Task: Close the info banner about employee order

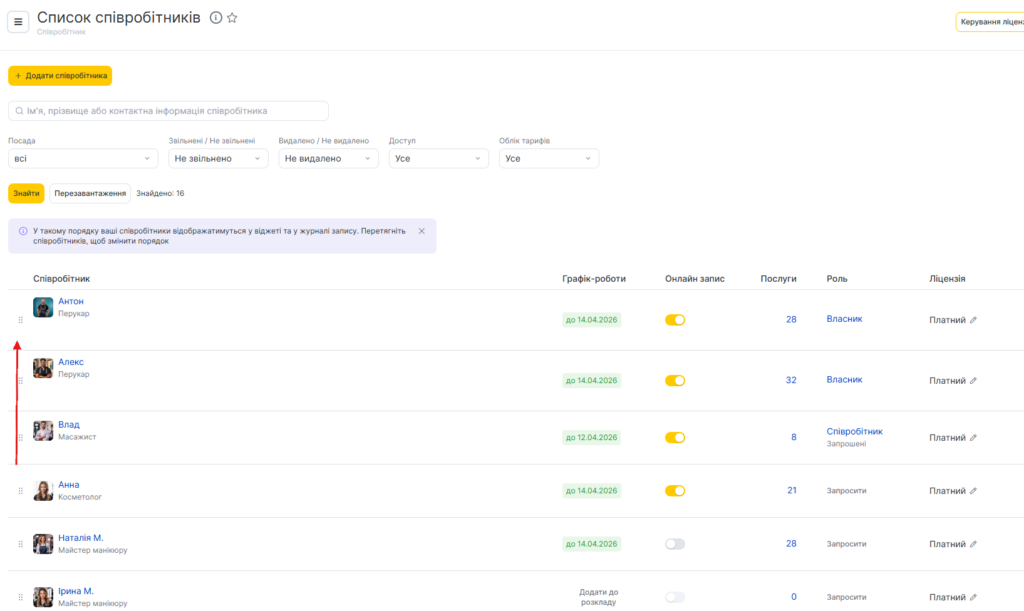Action: point(421,231)
